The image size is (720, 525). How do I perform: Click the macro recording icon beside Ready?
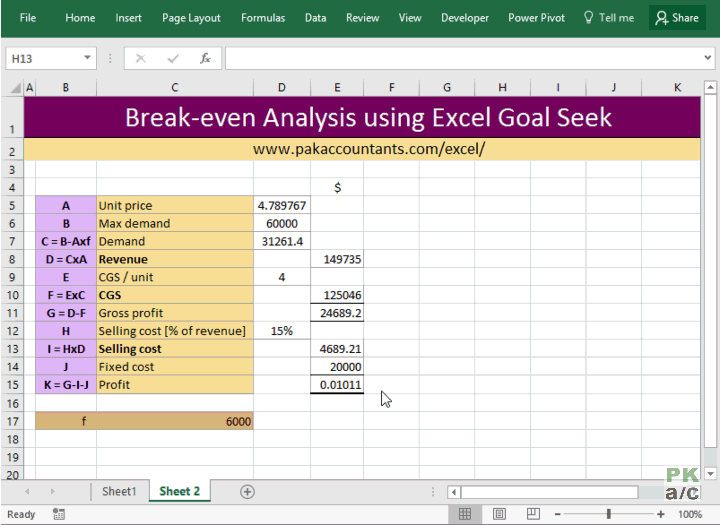coord(58,514)
